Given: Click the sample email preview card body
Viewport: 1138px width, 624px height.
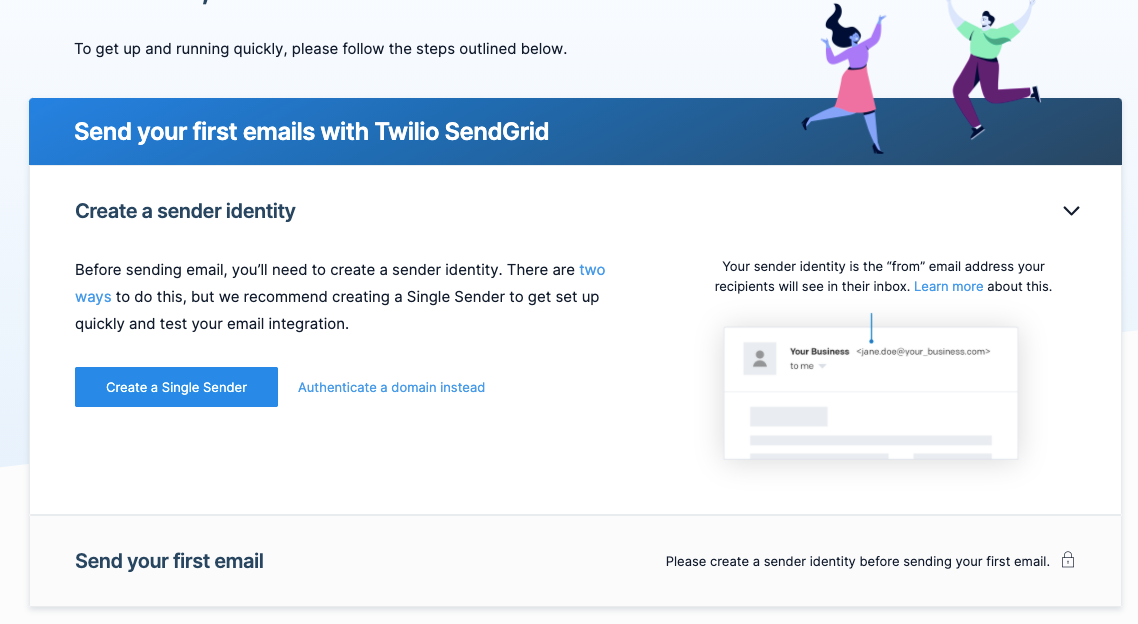Looking at the screenshot, I should point(871,393).
